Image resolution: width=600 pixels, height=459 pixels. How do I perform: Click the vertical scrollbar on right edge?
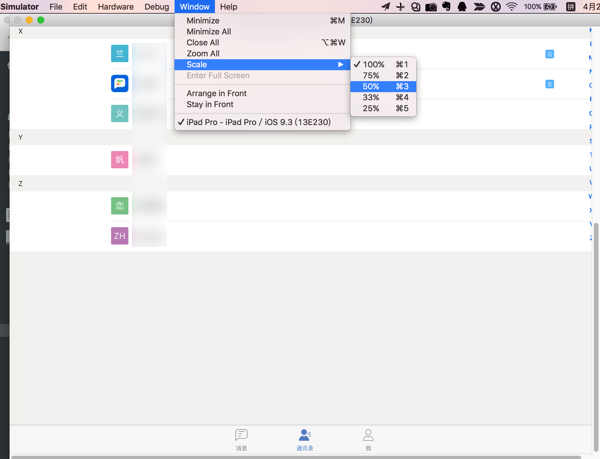coord(596,337)
